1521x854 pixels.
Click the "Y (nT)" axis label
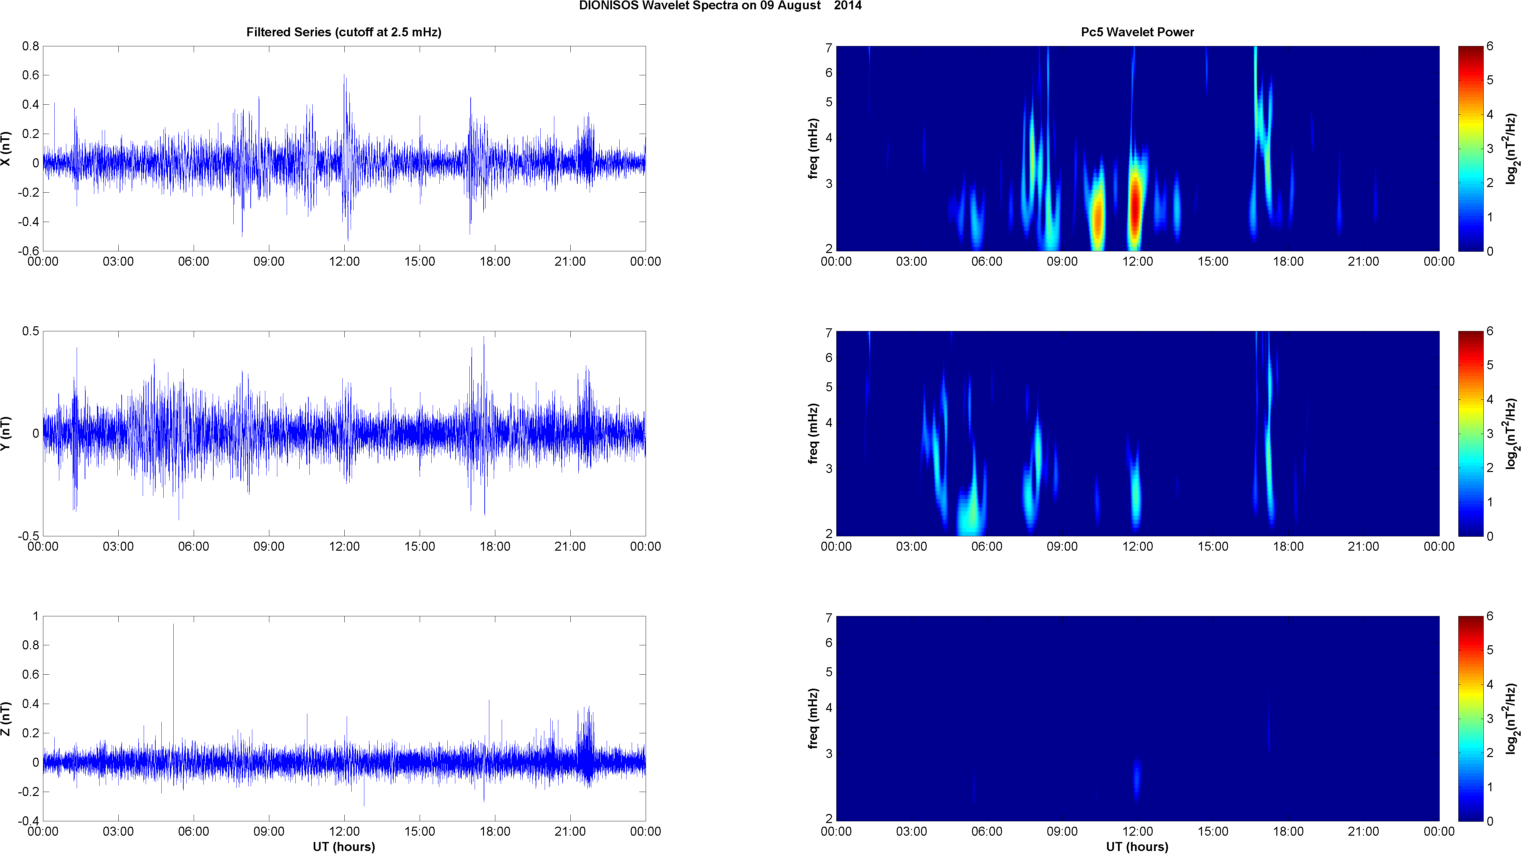pos(6,433)
